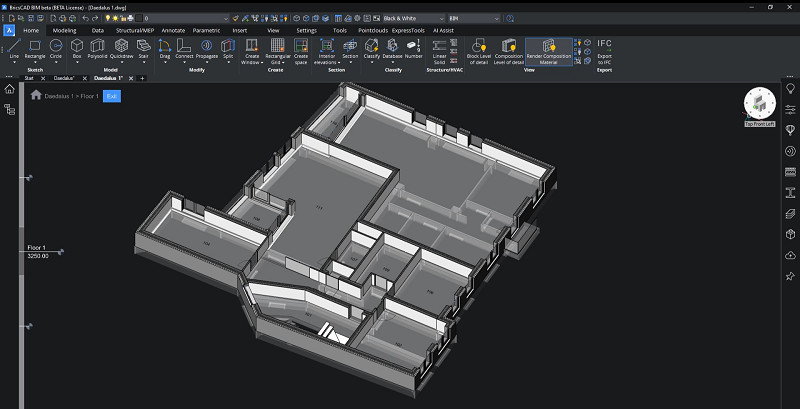Click the blue Exit button
This screenshot has width=800, height=409.
pos(111,96)
